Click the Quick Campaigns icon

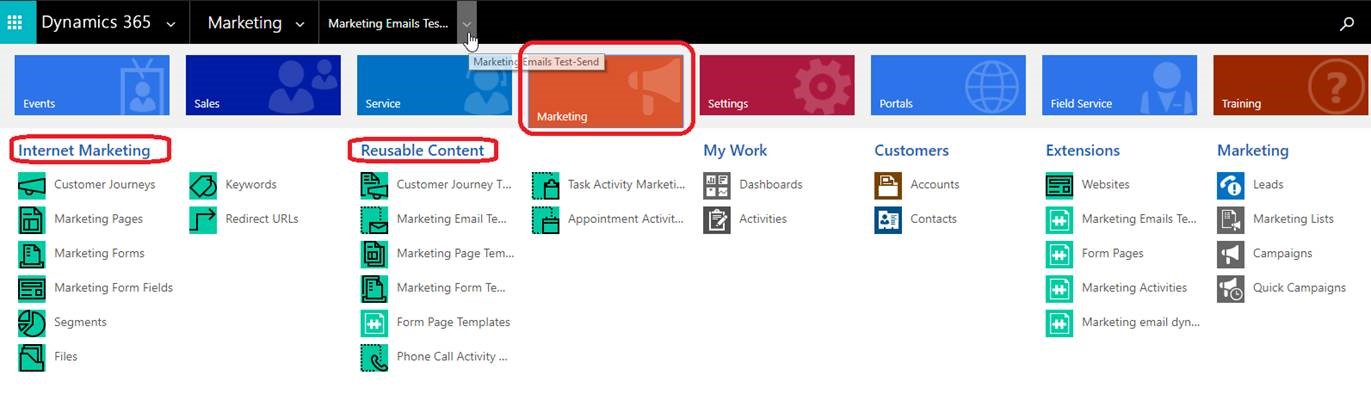click(1231, 288)
